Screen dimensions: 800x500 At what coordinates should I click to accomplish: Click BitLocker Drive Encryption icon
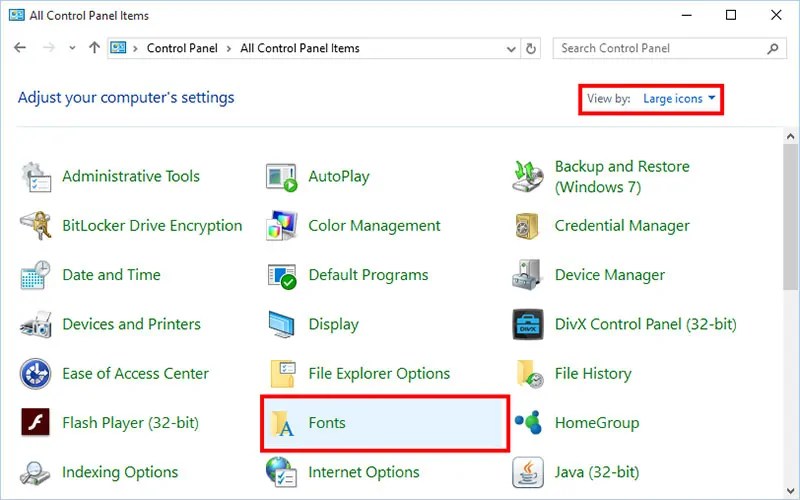tap(36, 226)
